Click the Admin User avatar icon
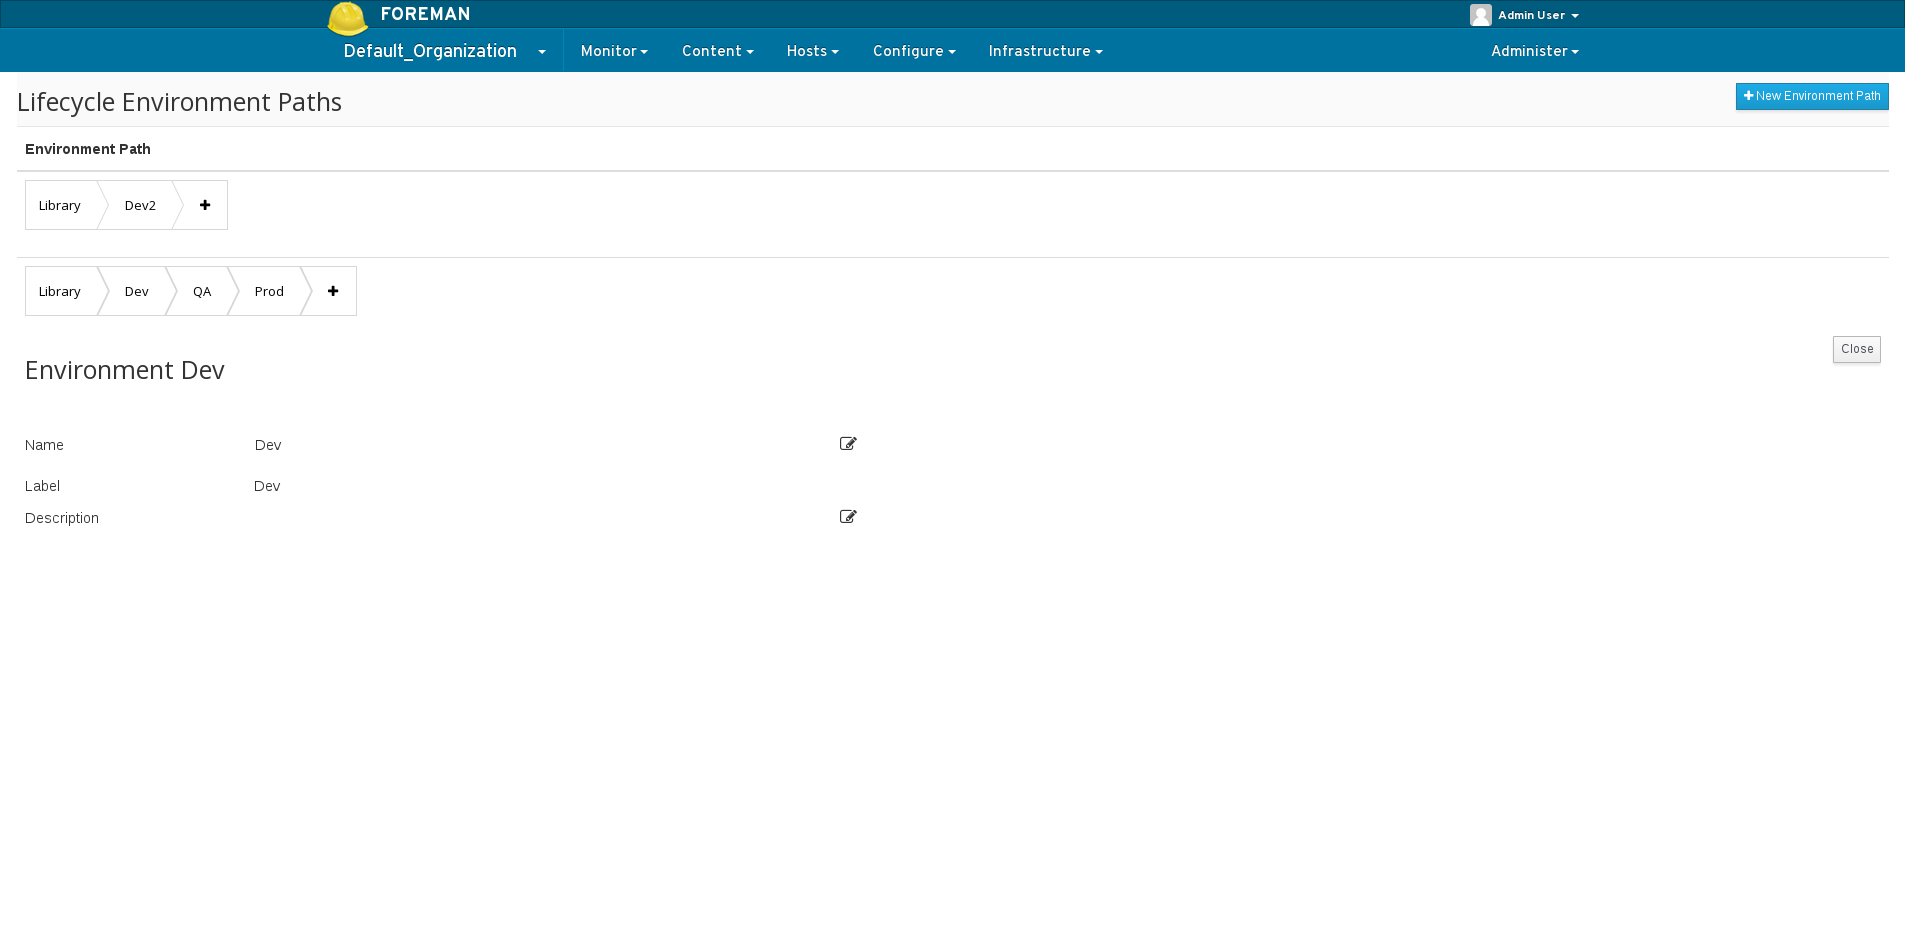 coord(1481,15)
